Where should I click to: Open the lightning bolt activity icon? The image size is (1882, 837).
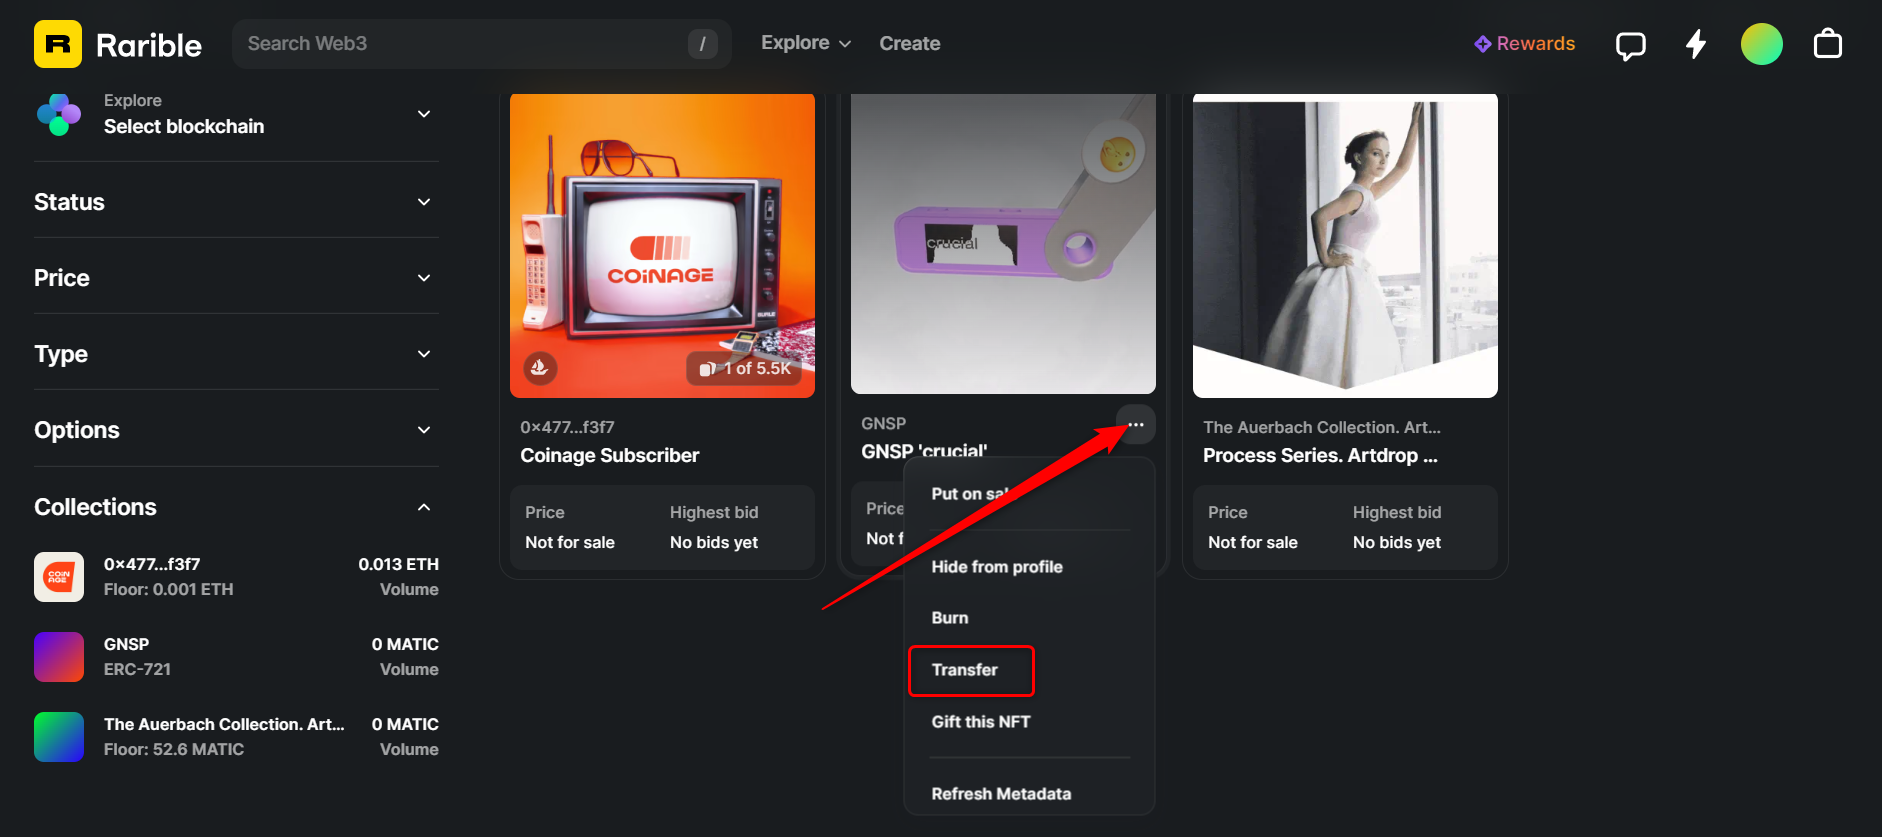(x=1696, y=44)
